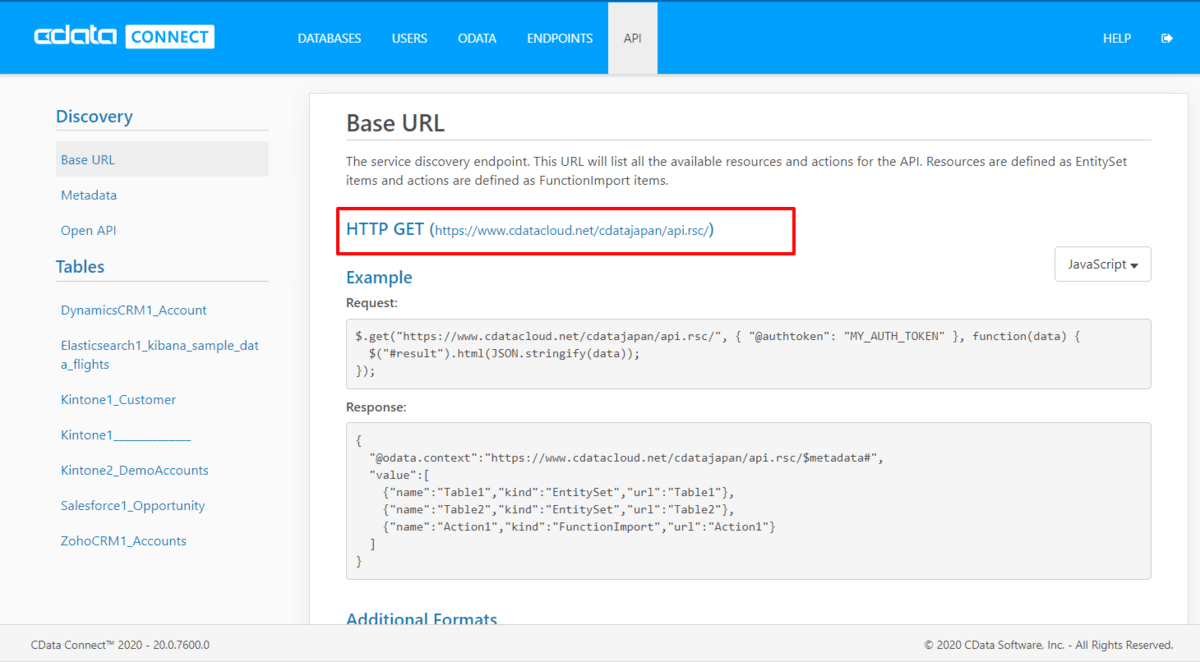Click the API tab

632,38
